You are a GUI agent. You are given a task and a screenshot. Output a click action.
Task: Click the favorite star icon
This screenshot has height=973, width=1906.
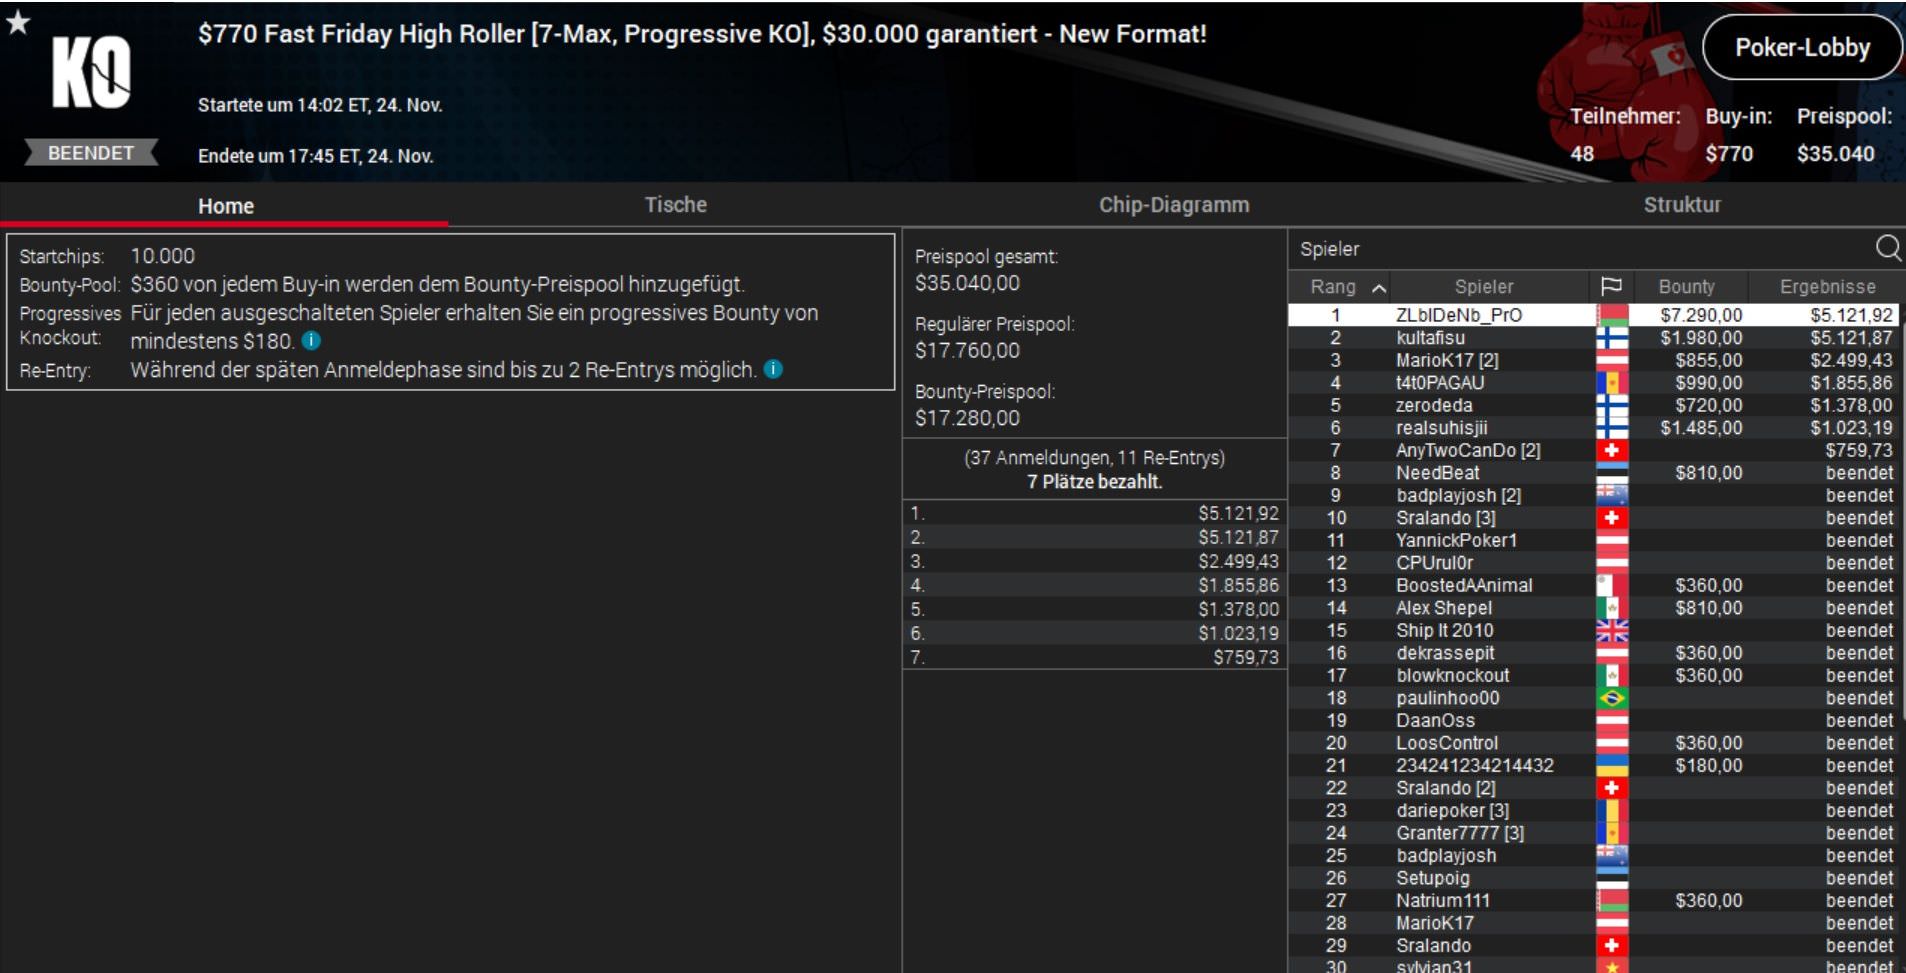[18, 22]
